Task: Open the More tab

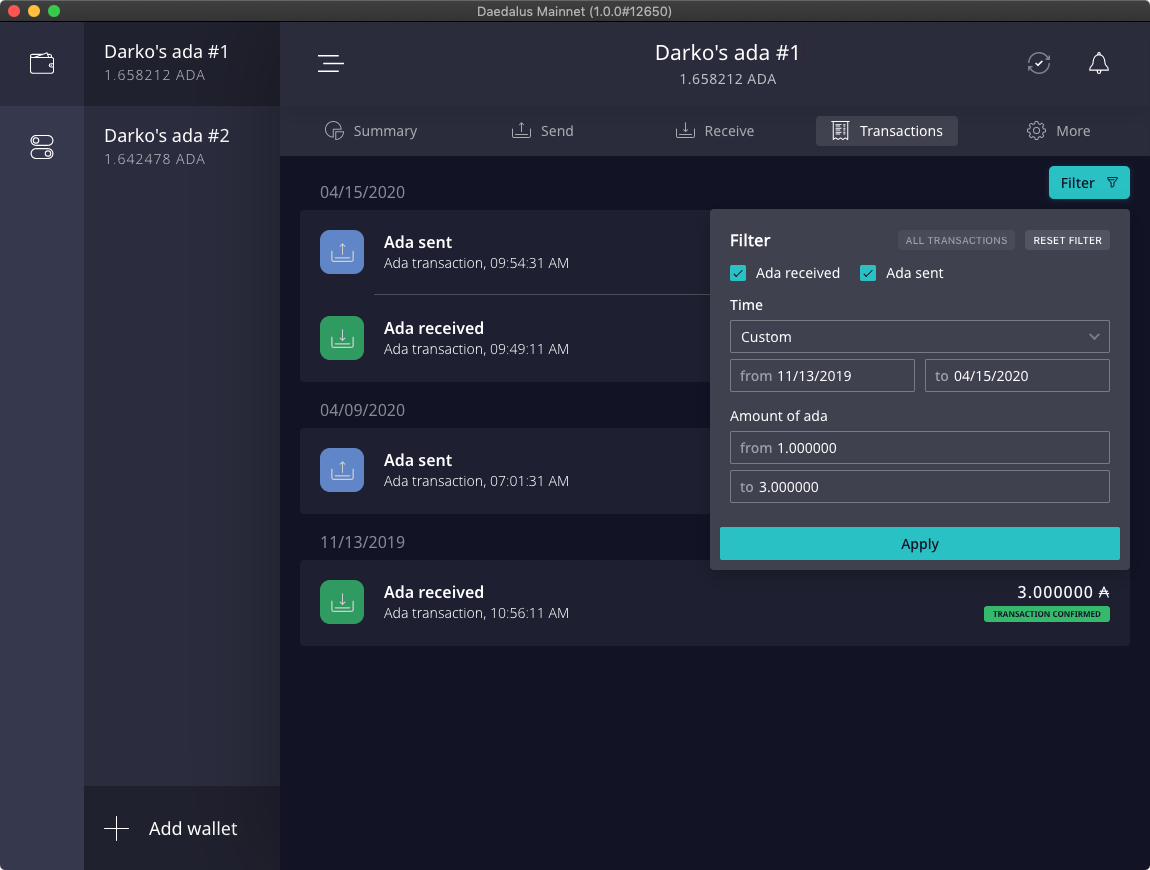Action: [1058, 131]
